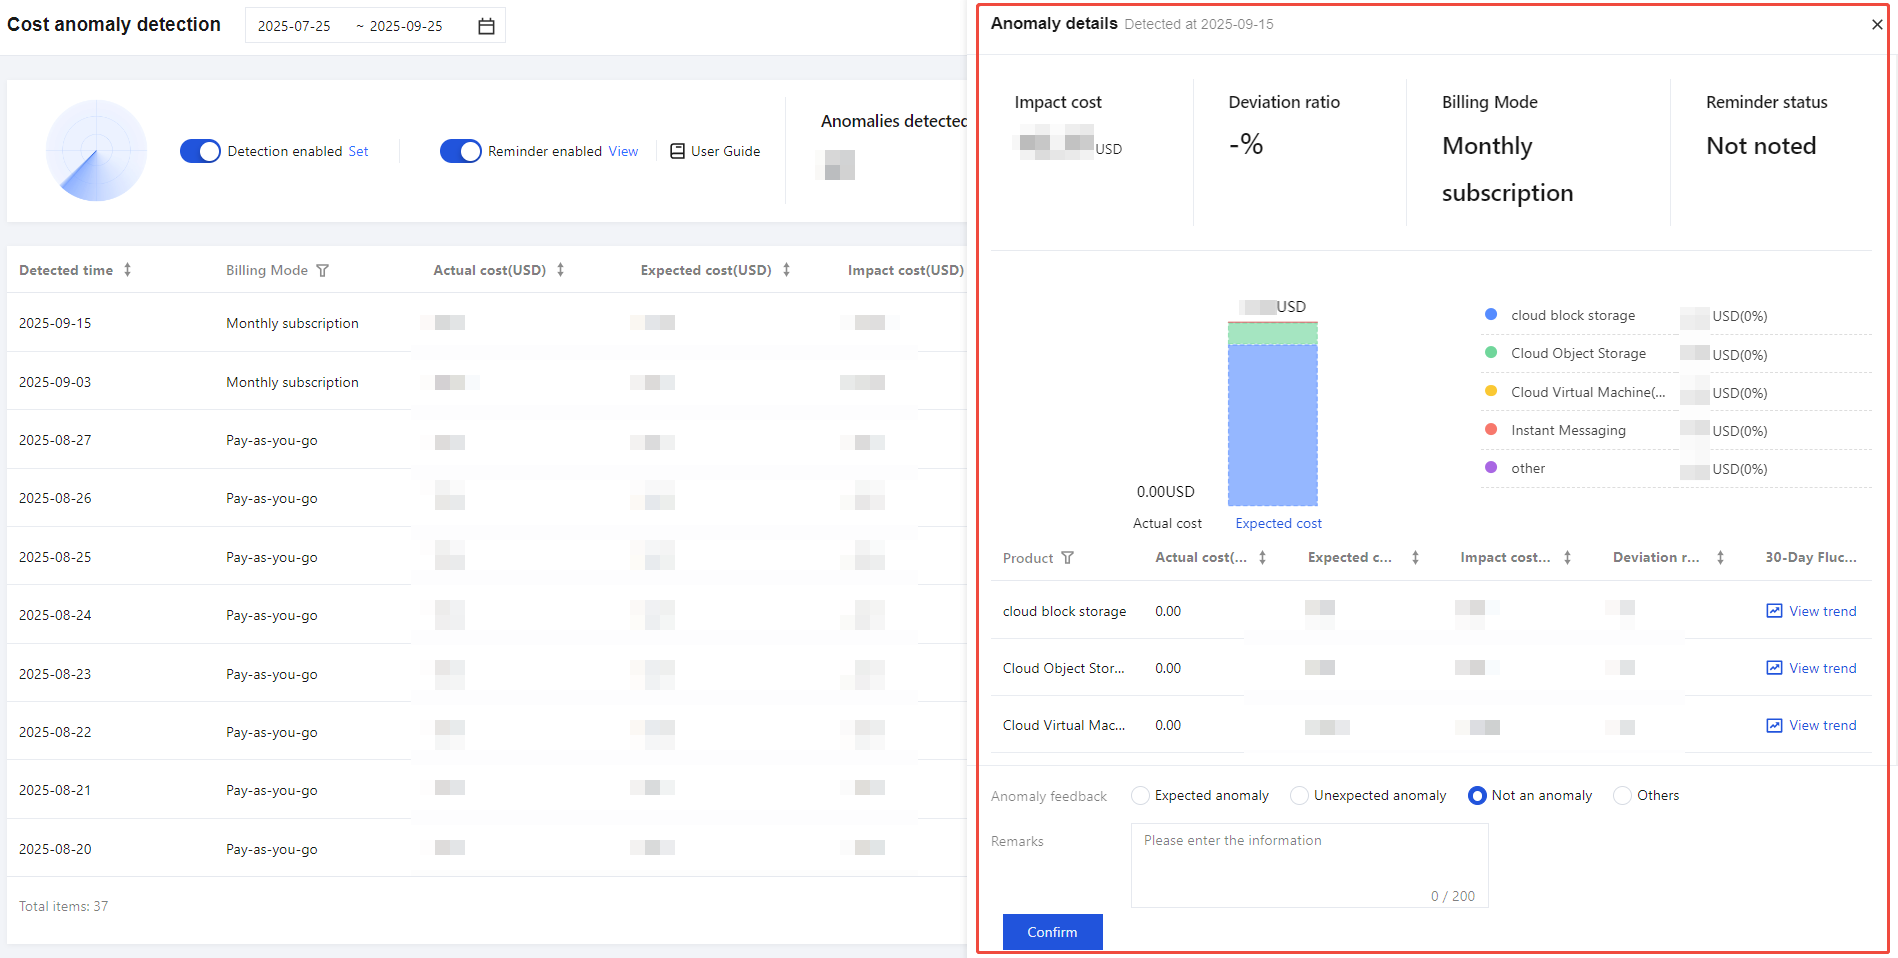Click into the Remarks text area

(x=1309, y=865)
